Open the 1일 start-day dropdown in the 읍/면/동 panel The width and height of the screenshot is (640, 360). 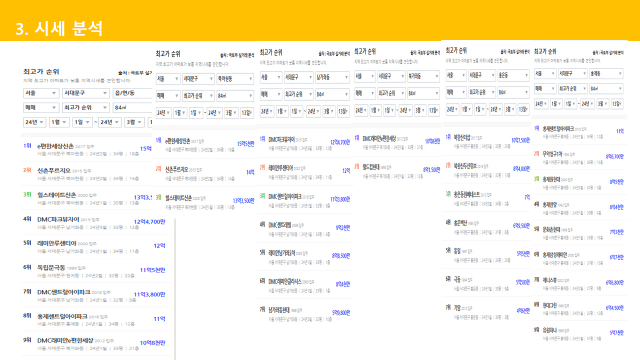[x=82, y=122]
